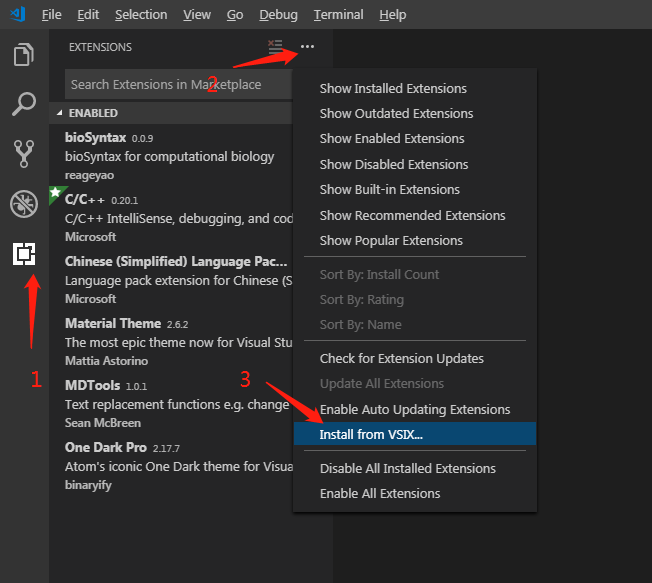The width and height of the screenshot is (652, 583).
Task: Choose Show Built-in Extensions
Action: (x=415, y=190)
